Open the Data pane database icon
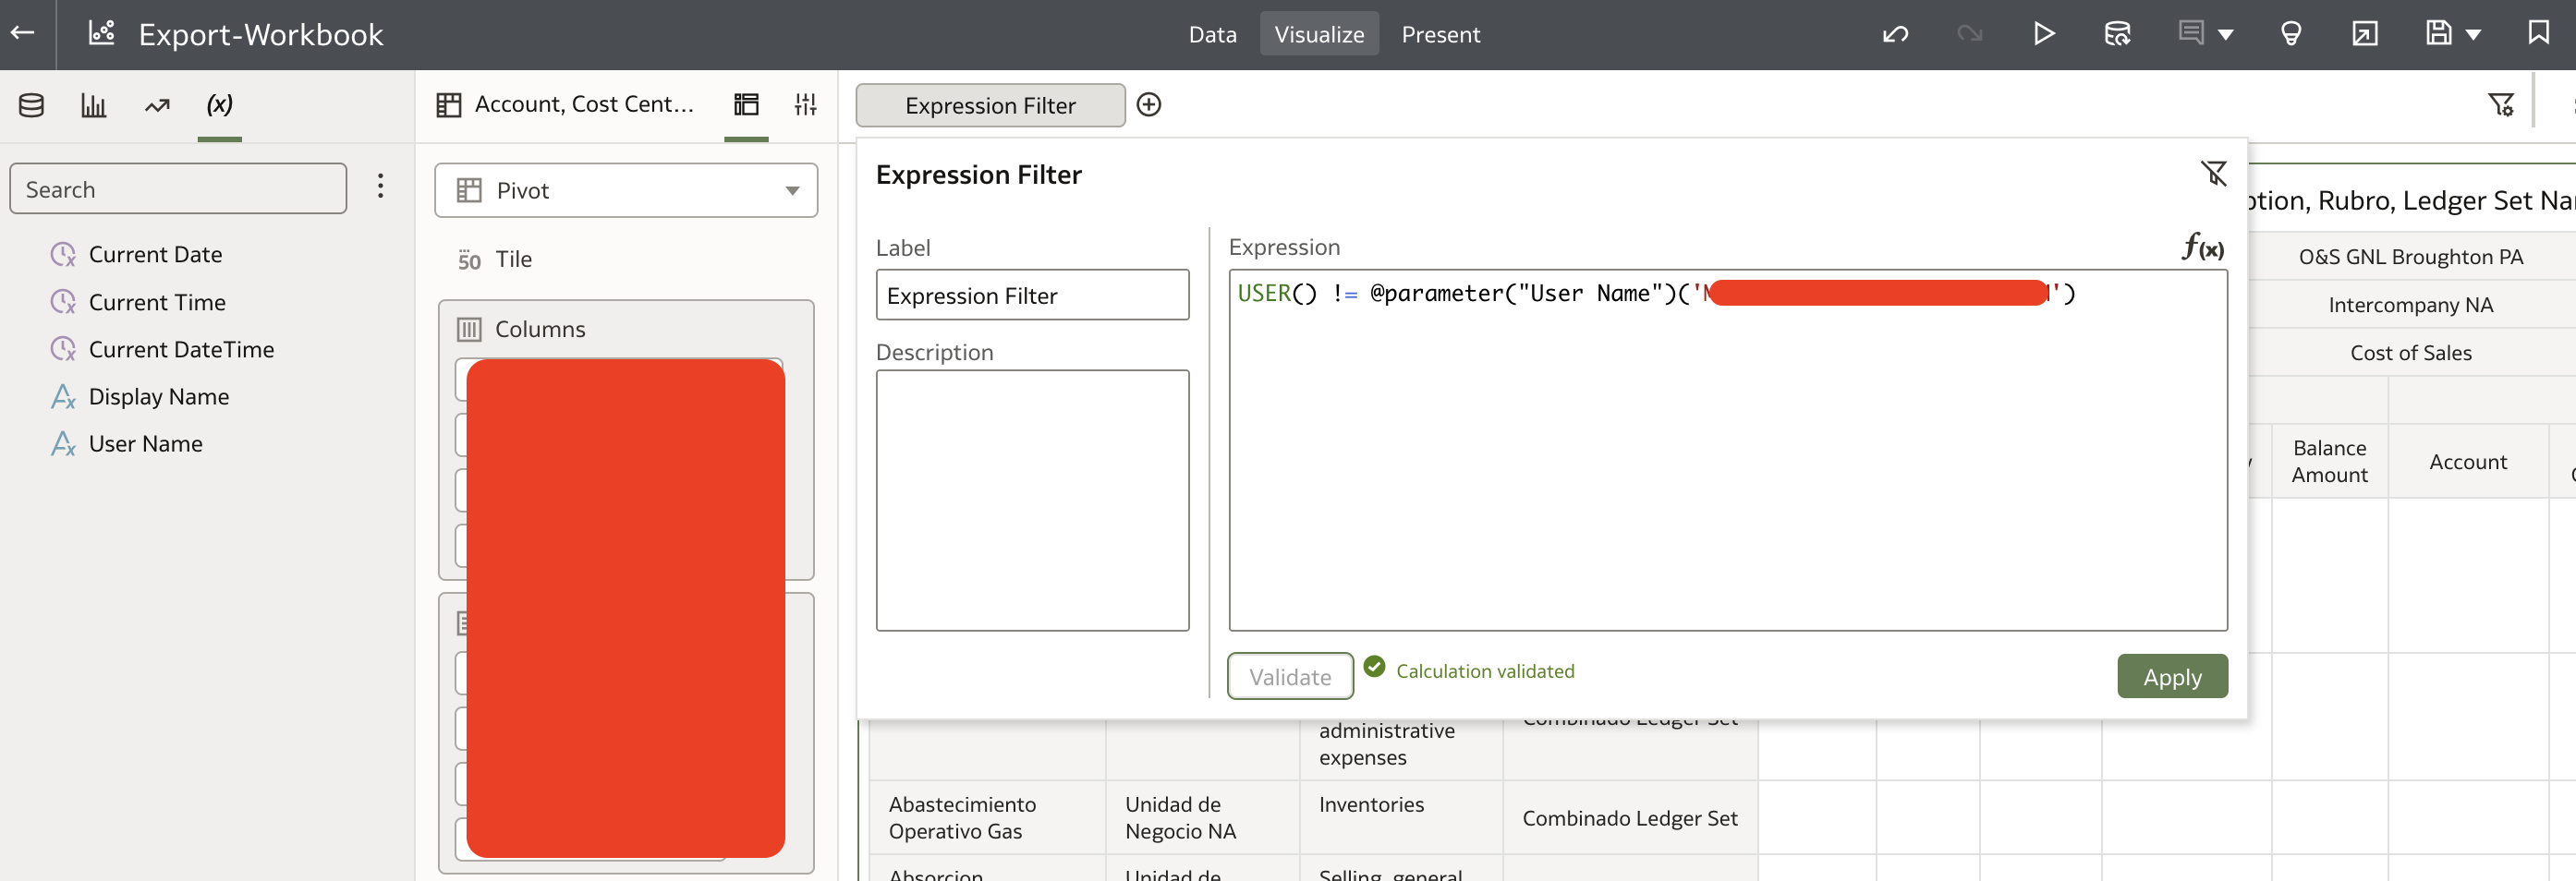Image resolution: width=2576 pixels, height=881 pixels. 31,105
